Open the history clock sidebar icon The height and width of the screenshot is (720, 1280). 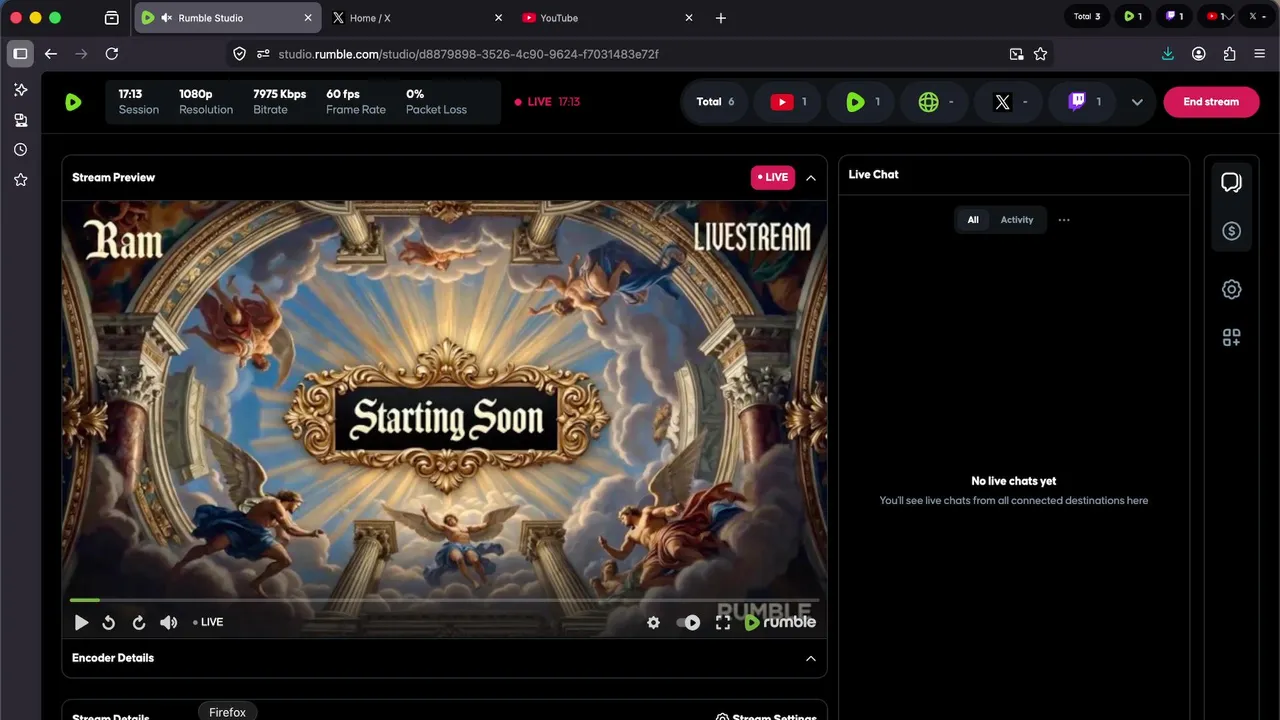[x=20, y=150]
